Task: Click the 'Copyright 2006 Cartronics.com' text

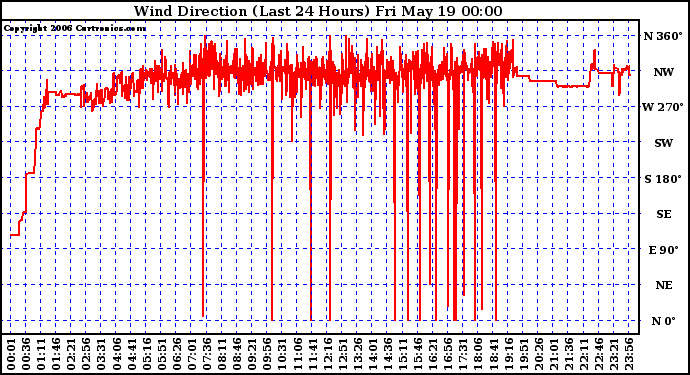Action: pos(75,28)
